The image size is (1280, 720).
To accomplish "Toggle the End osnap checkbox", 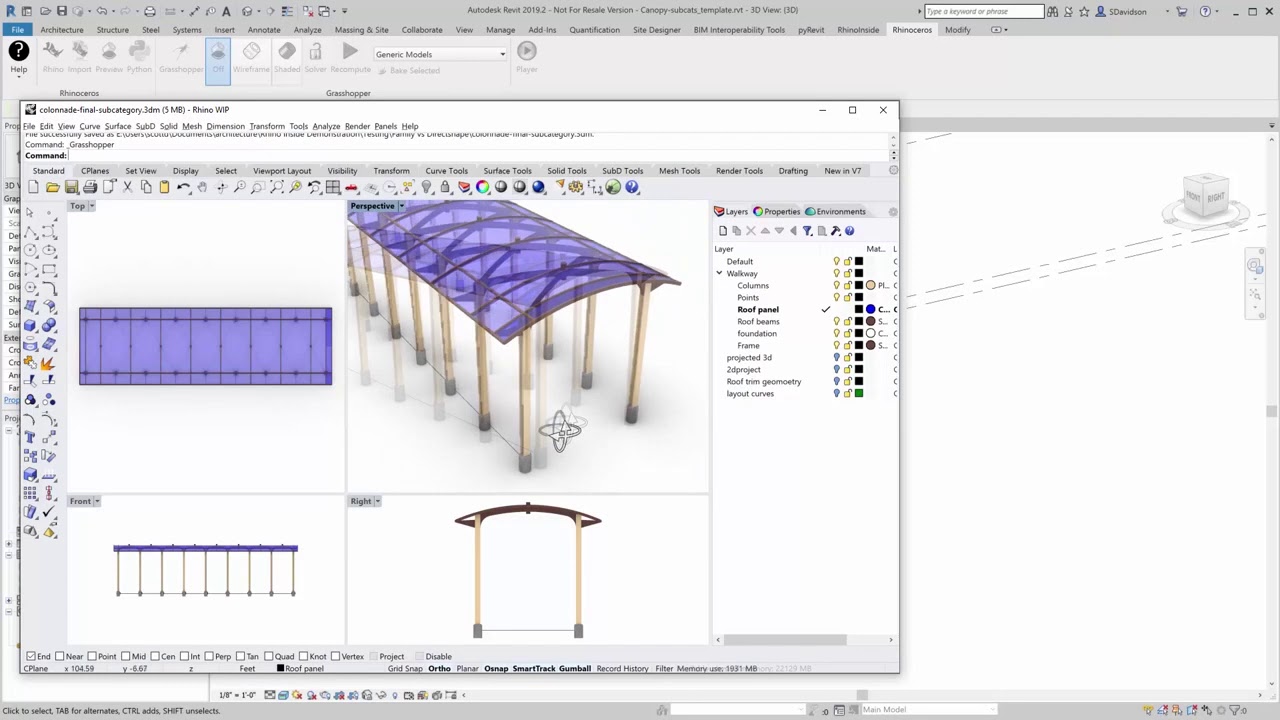I will [31, 657].
